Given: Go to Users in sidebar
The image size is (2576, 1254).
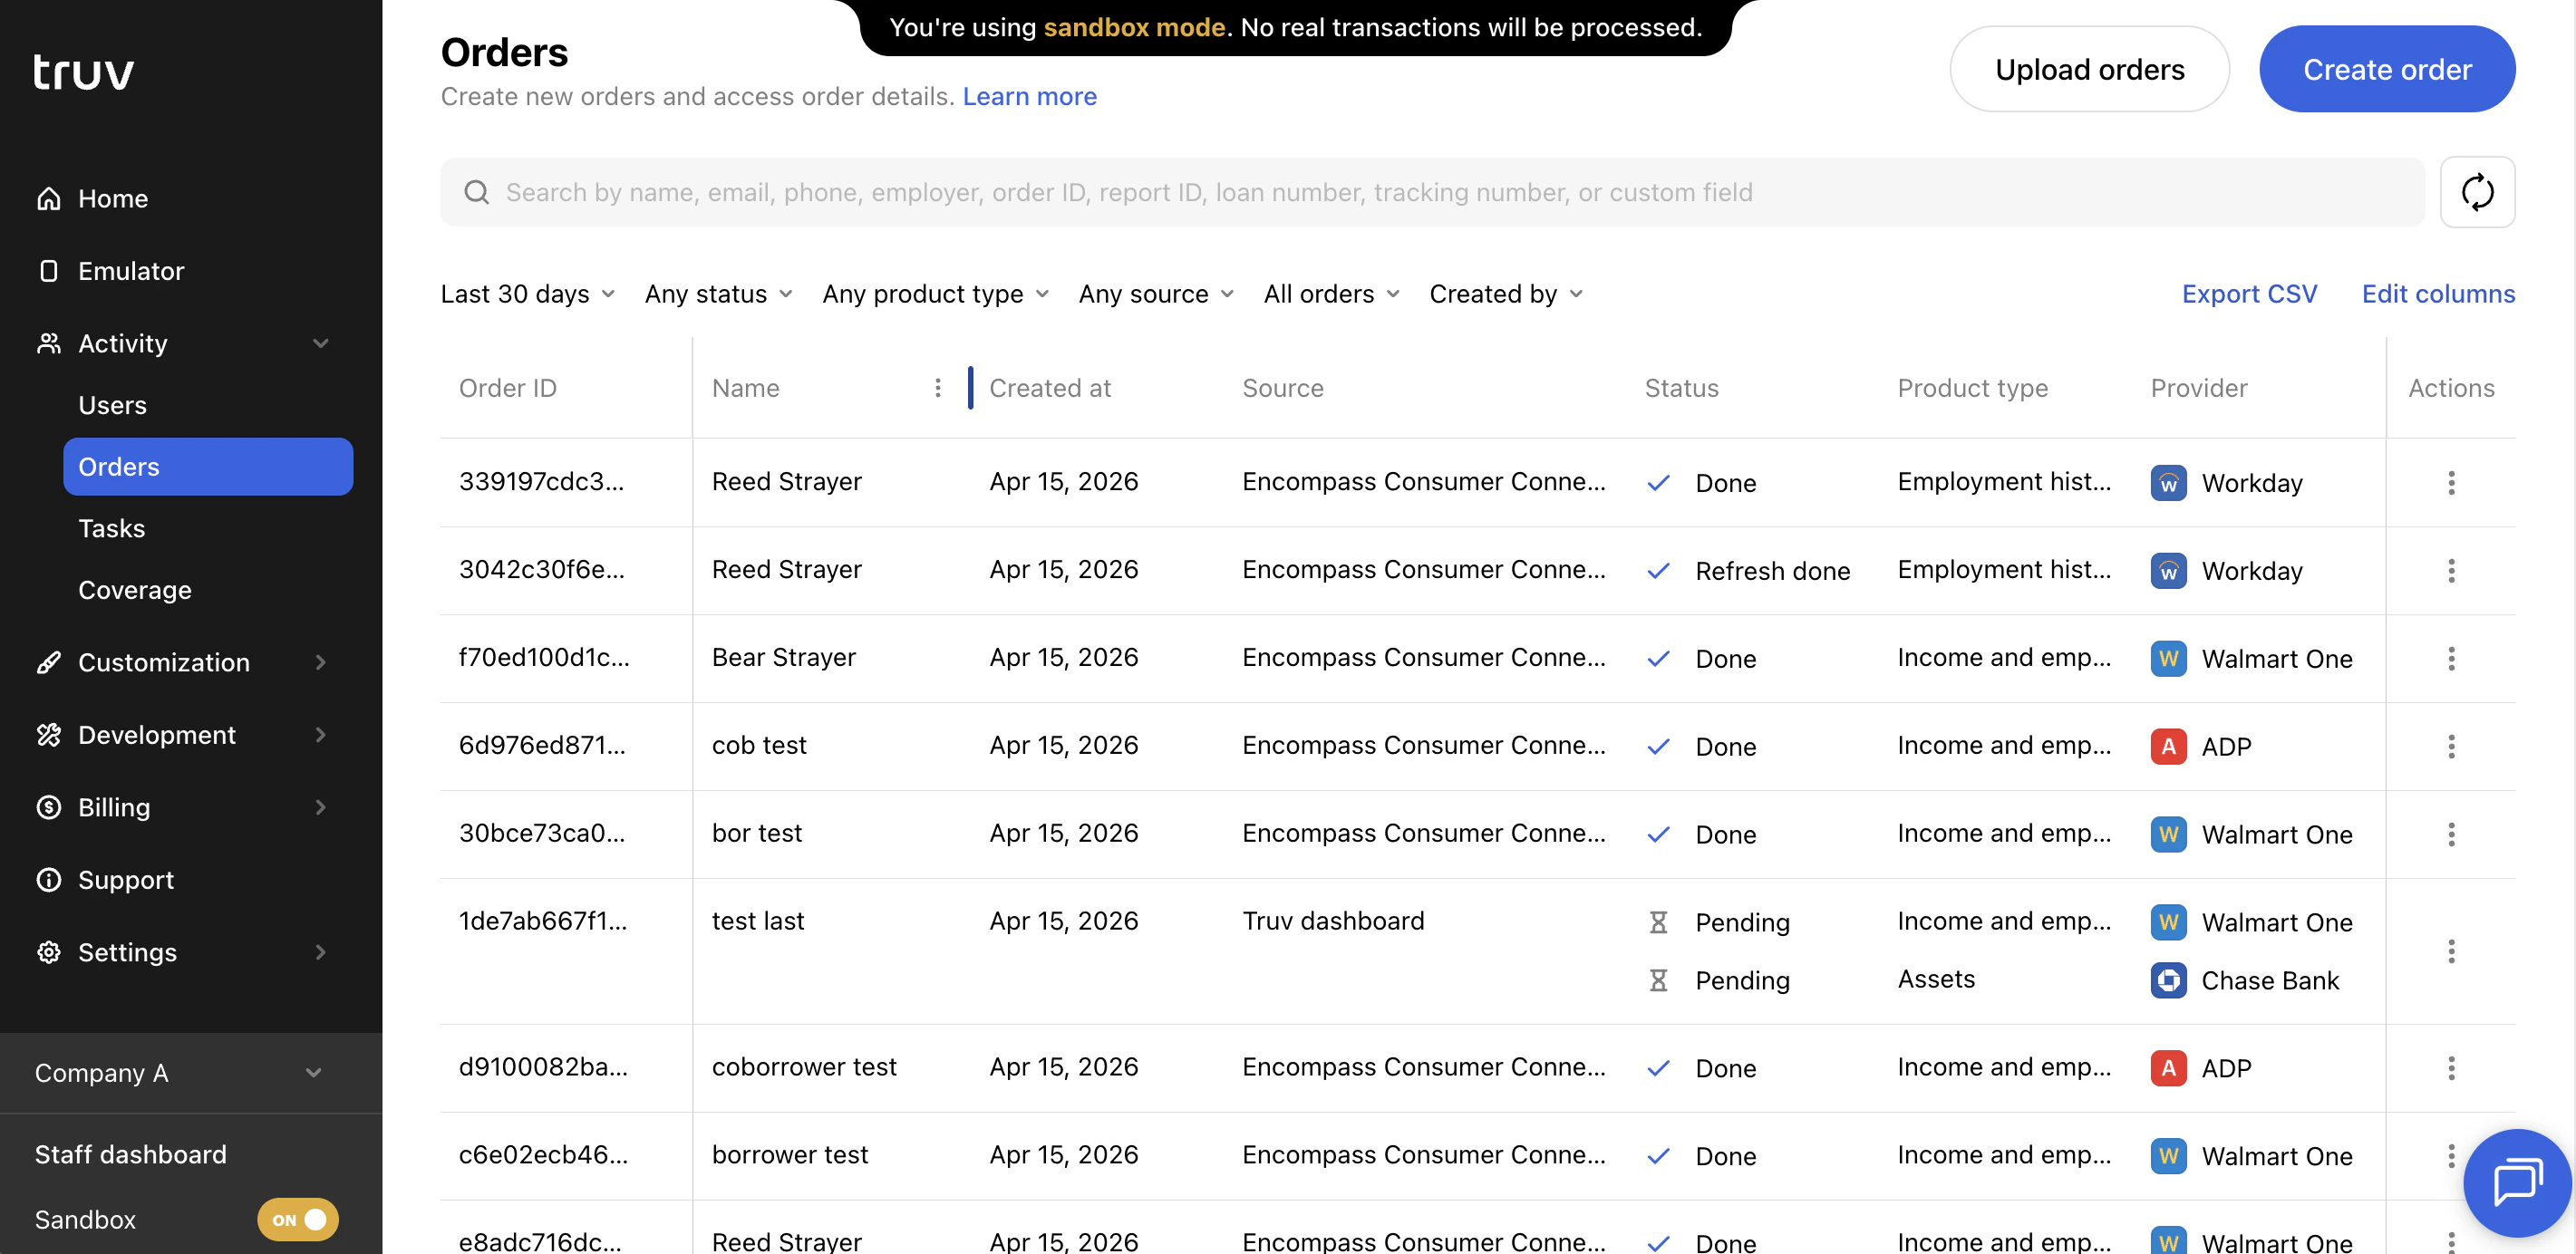Looking at the screenshot, I should coord(112,405).
